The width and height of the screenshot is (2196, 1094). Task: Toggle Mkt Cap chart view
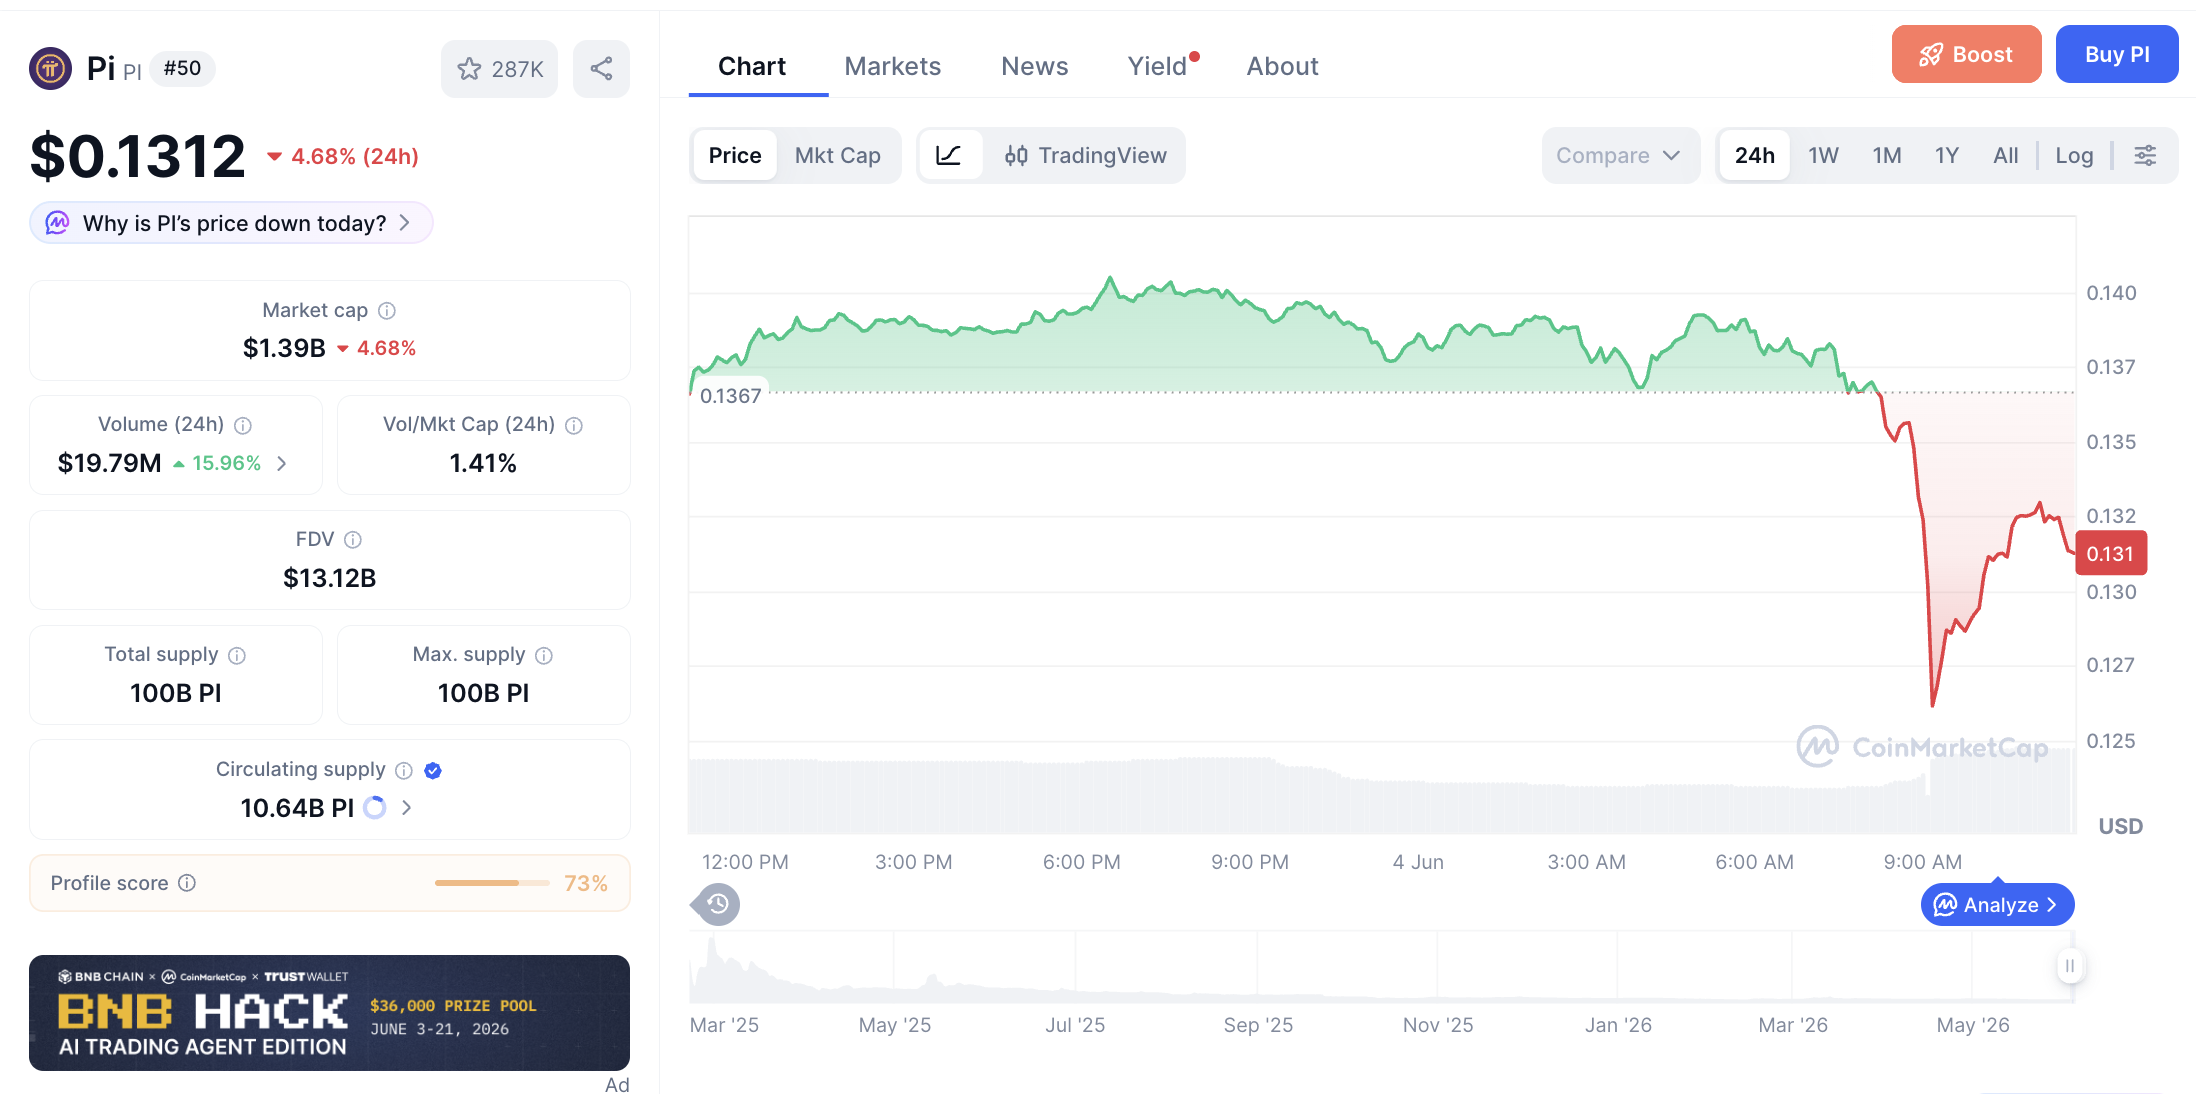click(838, 155)
